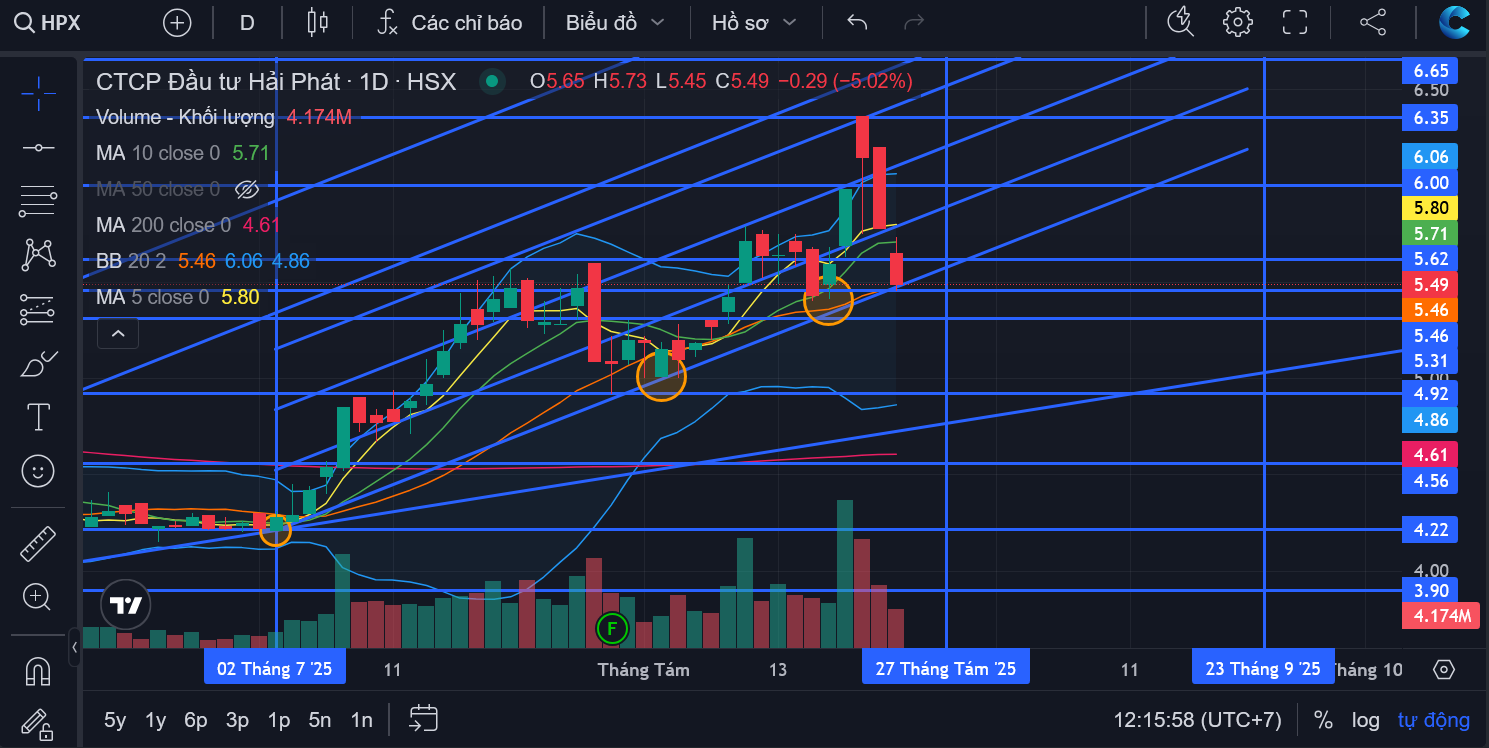1489x748 pixels.
Task: Select the 5n date range
Action: tap(320, 720)
